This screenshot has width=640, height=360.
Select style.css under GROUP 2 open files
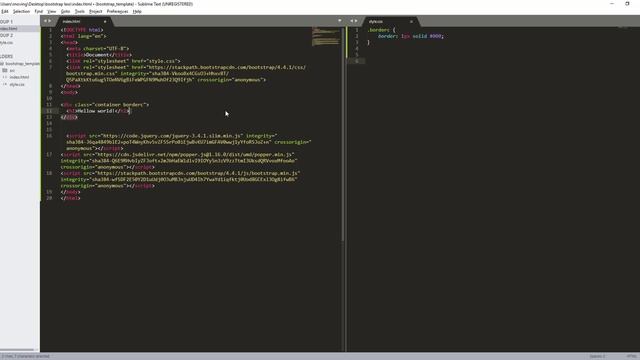coord(7,42)
